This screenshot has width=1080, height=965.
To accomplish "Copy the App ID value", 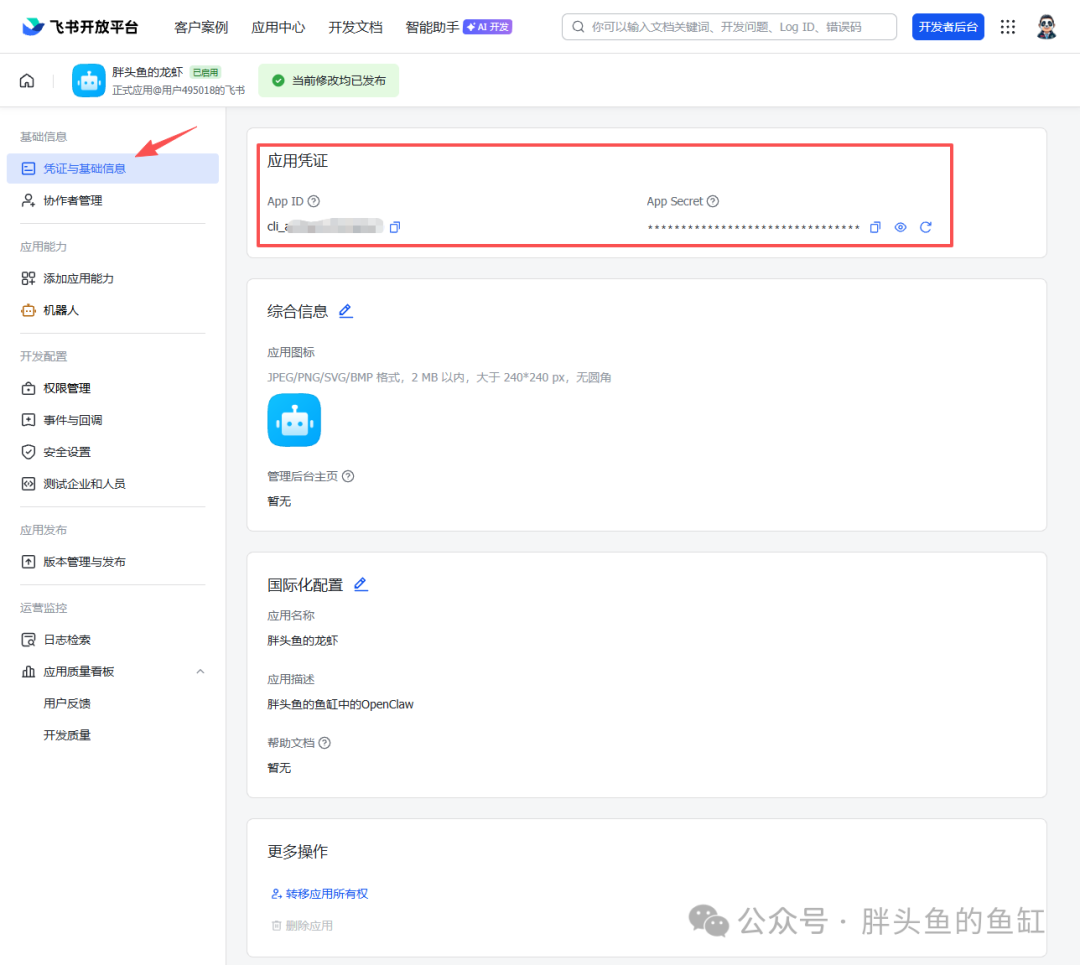I will [395, 227].
